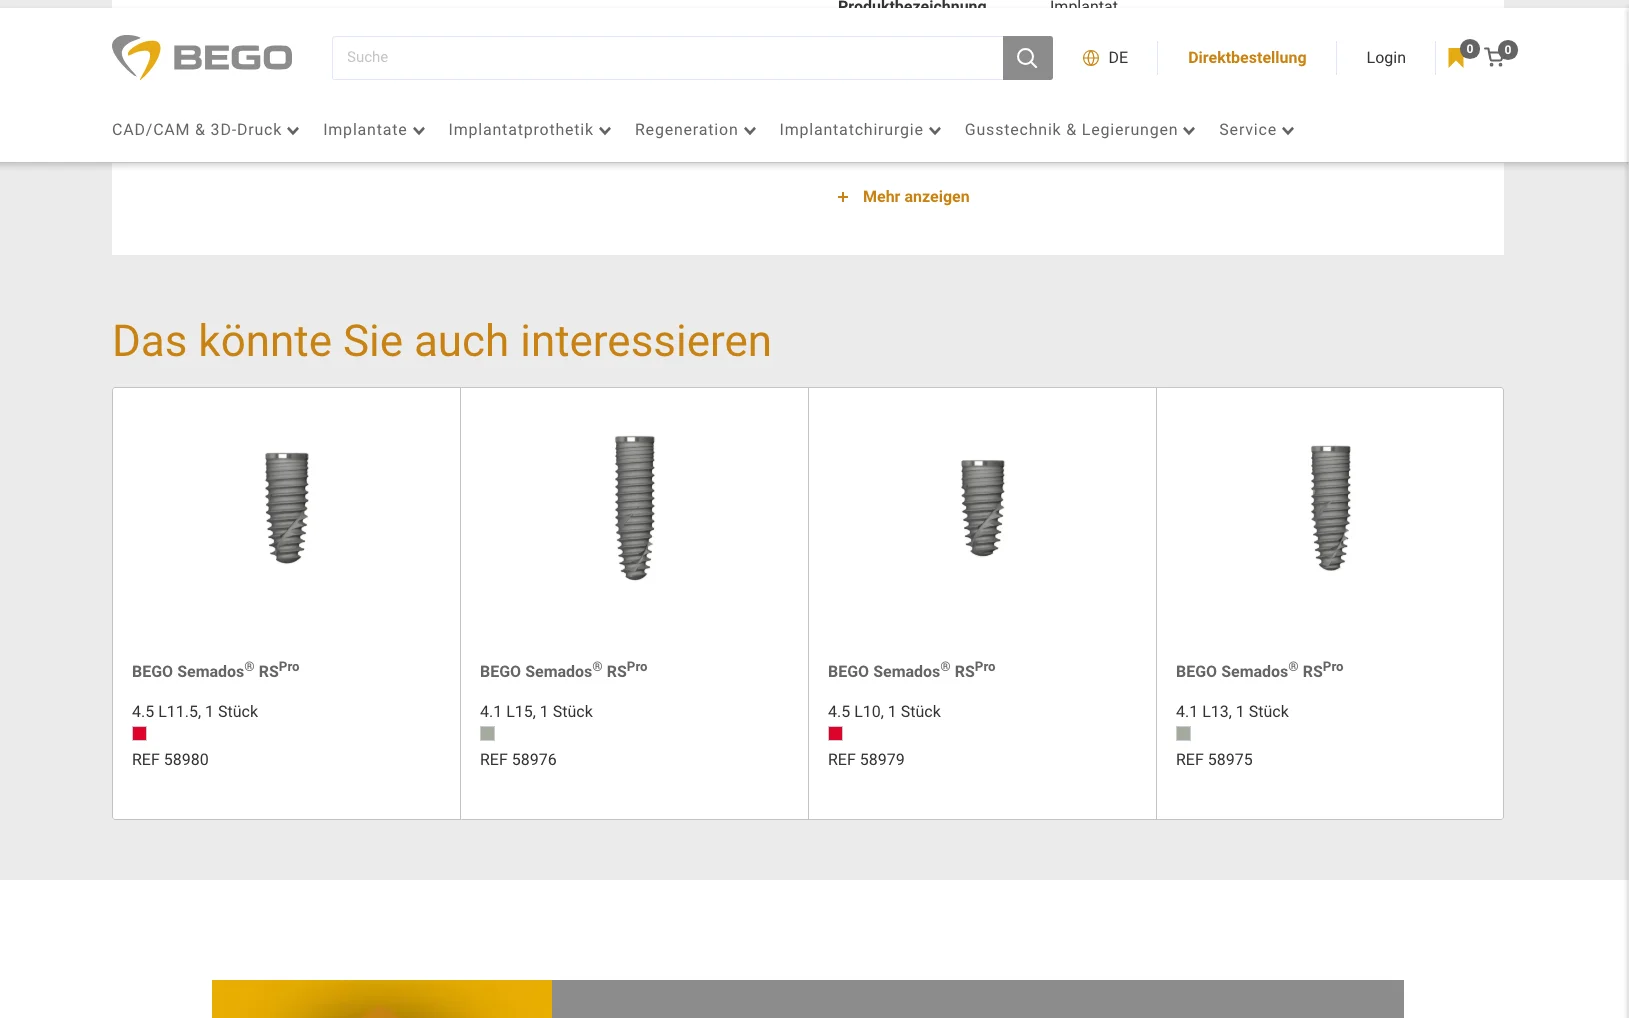Click the magnifier search button
1629x1018 pixels.
click(x=1027, y=58)
